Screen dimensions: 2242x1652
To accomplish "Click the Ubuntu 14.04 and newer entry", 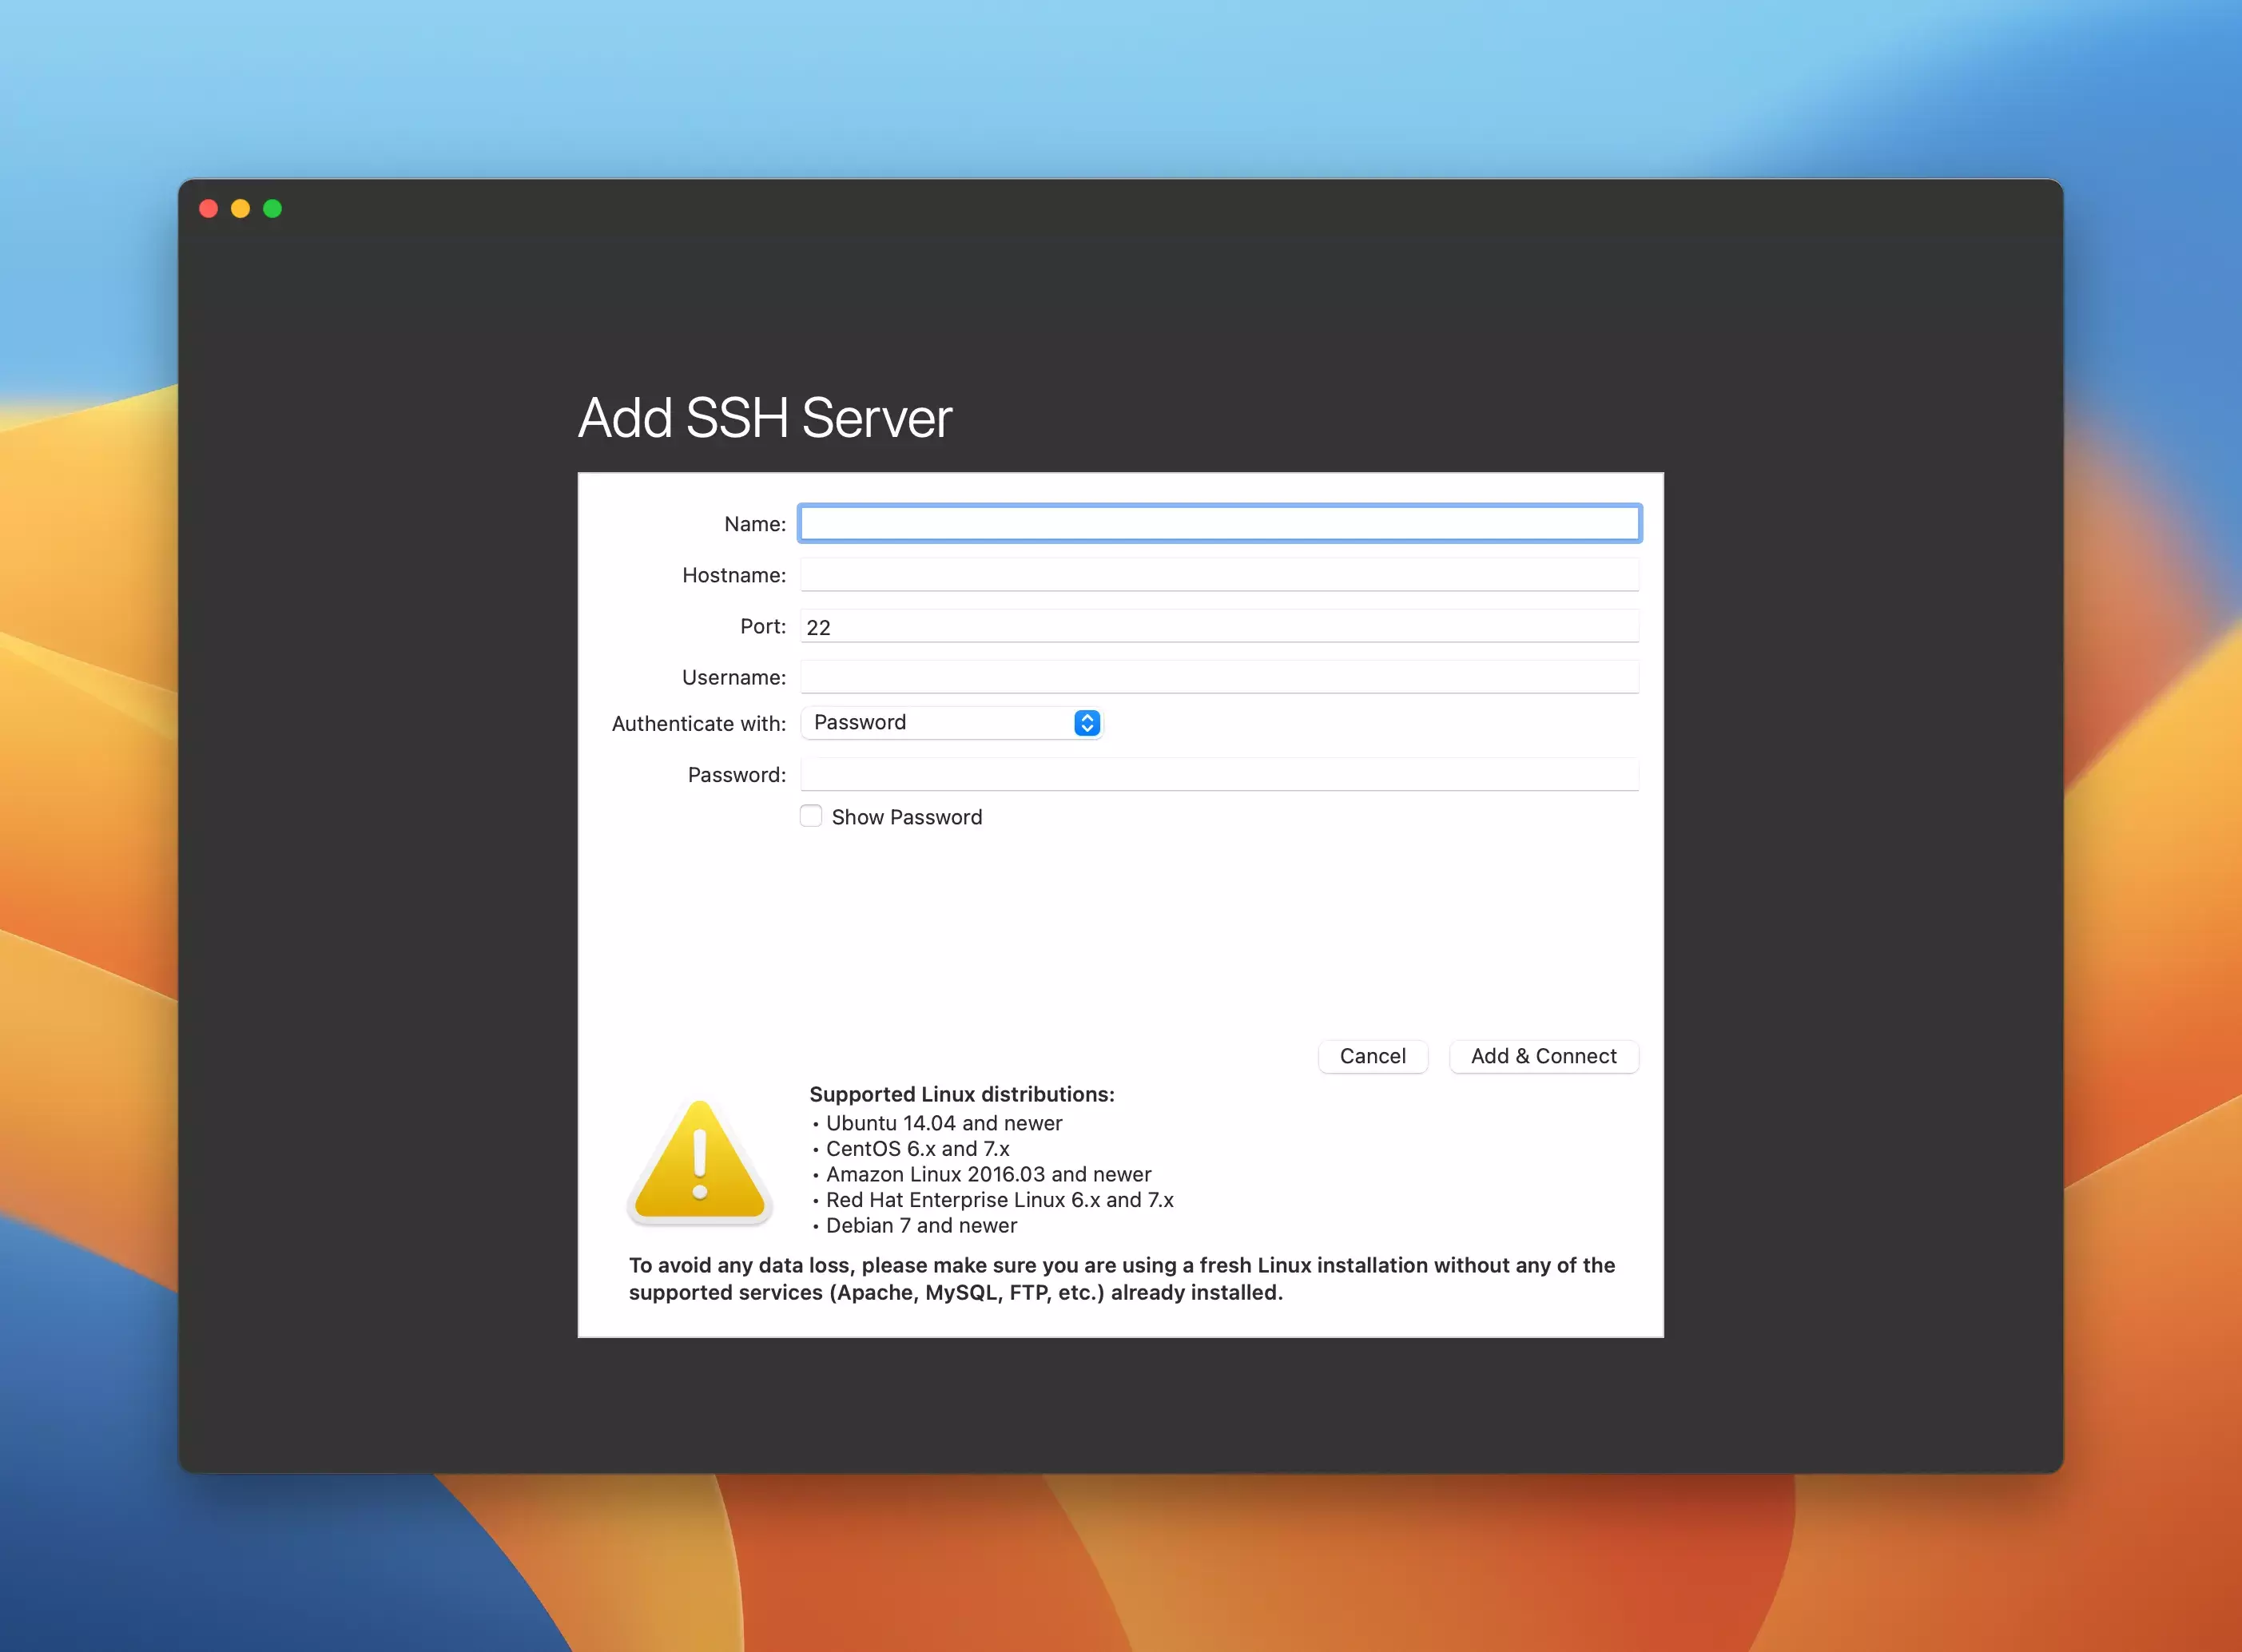I will click(x=943, y=1123).
